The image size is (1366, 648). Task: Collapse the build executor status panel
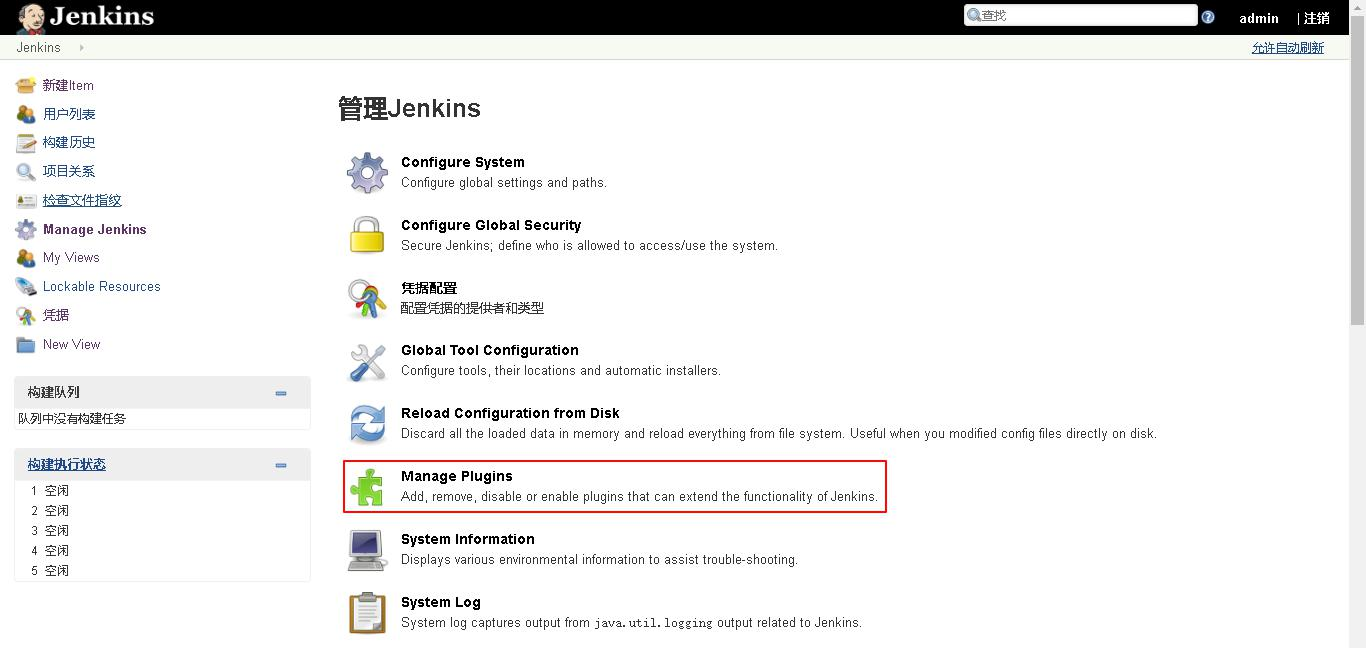click(281, 465)
